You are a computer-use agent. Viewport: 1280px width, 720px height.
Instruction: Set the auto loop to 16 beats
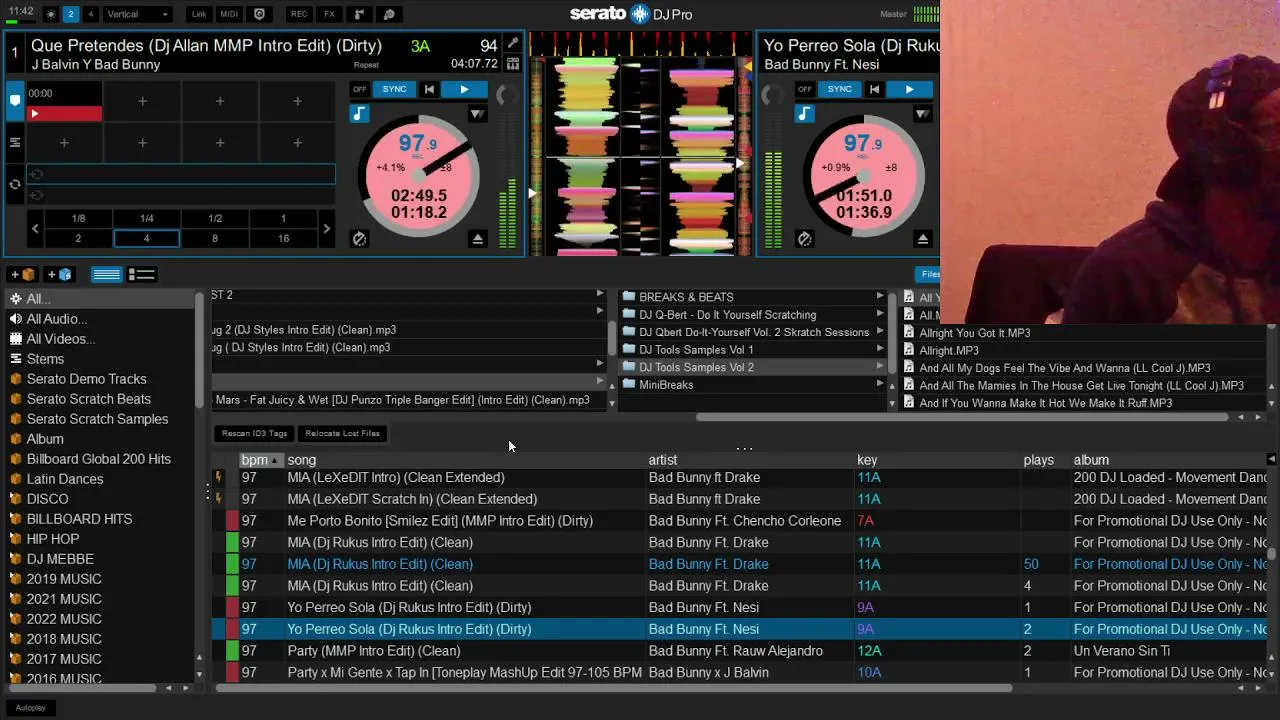pos(283,238)
